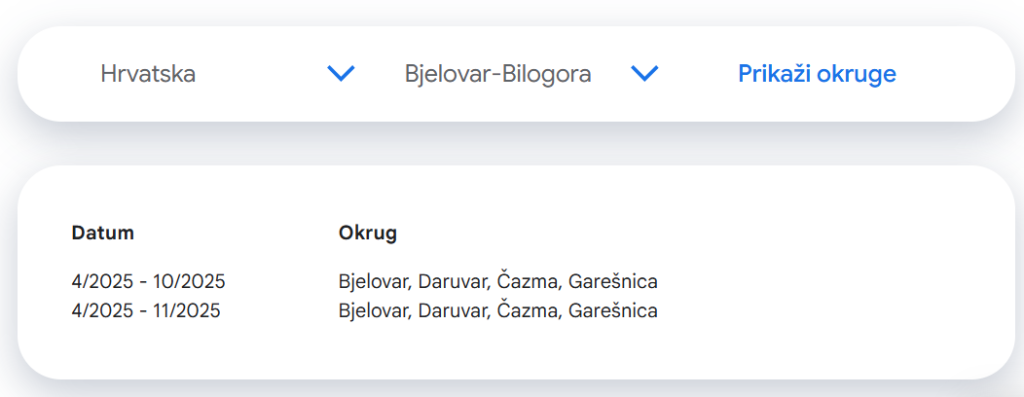The height and width of the screenshot is (397, 1024).
Task: Click the chevron arrow beside Bjelovar-Bilogora
Action: [645, 74]
